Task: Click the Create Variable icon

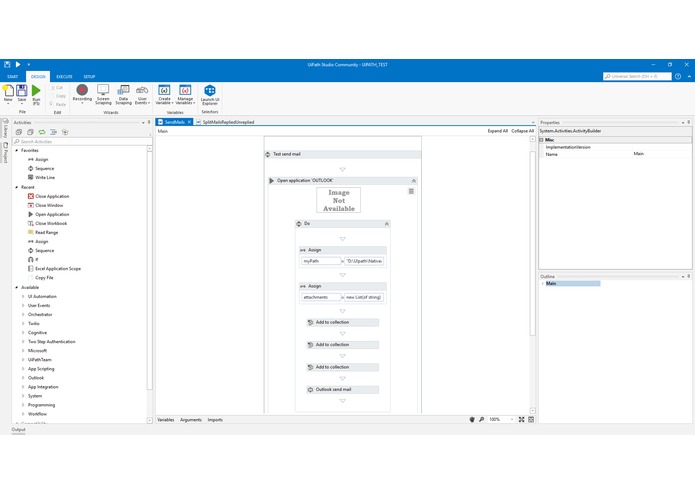Action: [164, 90]
